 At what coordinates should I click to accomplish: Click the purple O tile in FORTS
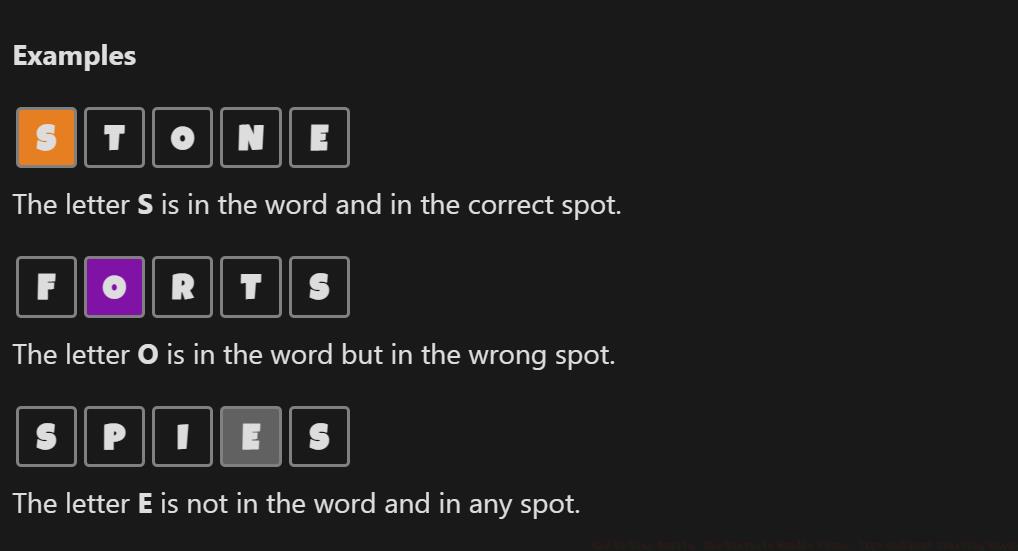point(114,287)
